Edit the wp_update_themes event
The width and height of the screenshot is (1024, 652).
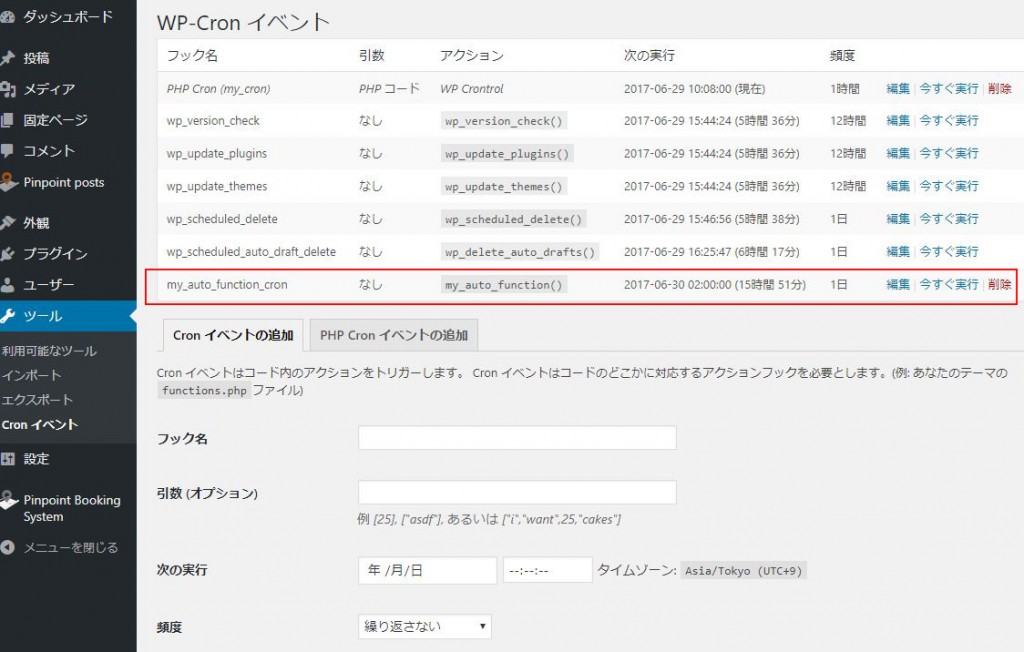coord(898,186)
